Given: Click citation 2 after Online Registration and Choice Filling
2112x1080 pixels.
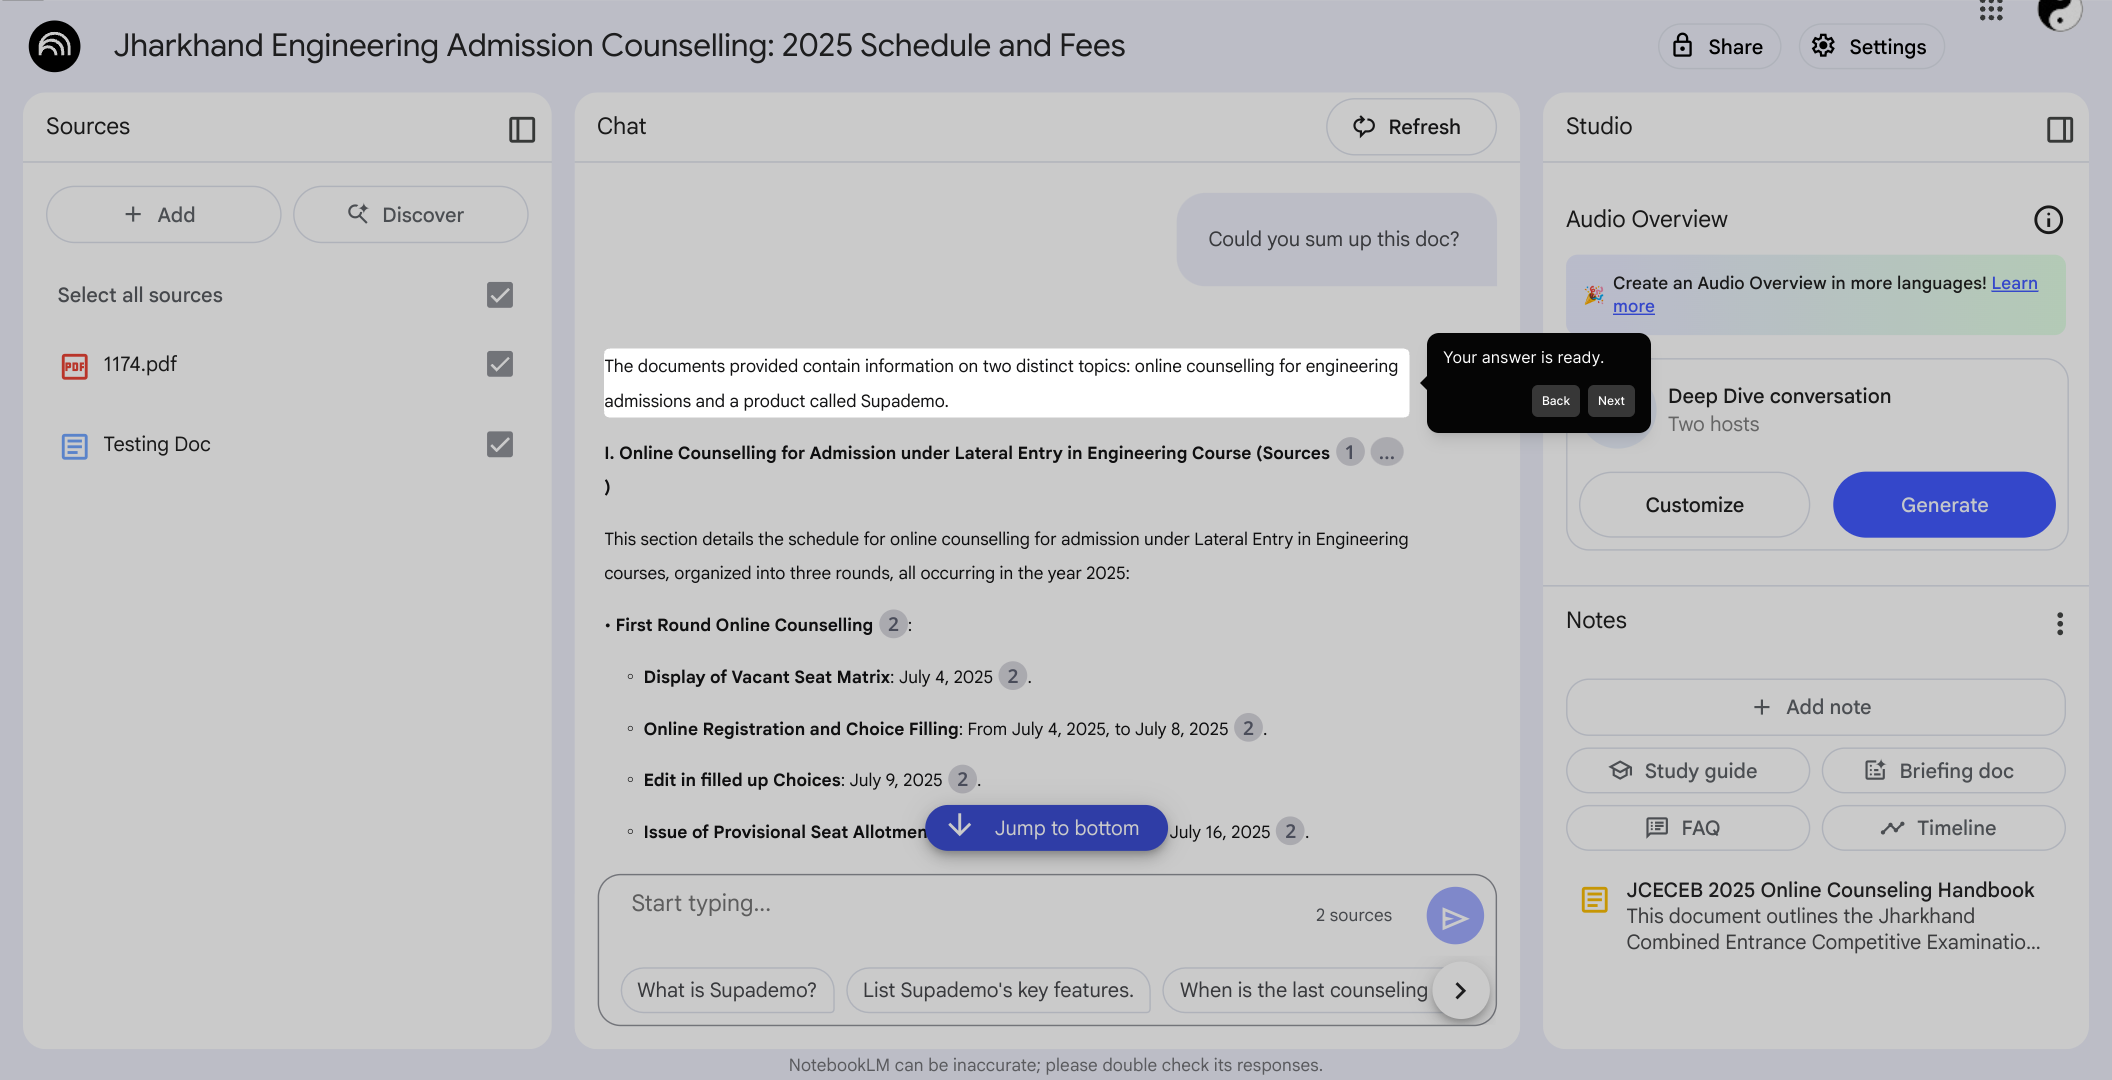Looking at the screenshot, I should pyautogui.click(x=1248, y=729).
